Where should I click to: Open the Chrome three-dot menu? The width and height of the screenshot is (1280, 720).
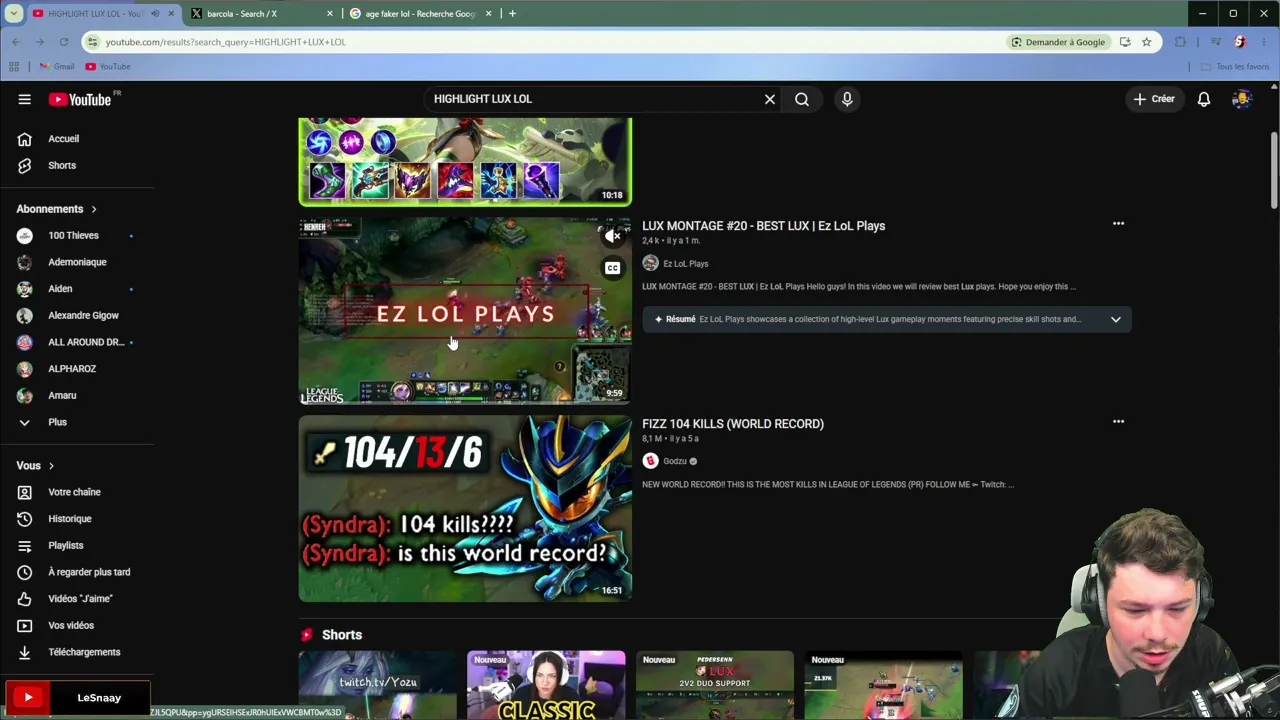click(x=1264, y=42)
